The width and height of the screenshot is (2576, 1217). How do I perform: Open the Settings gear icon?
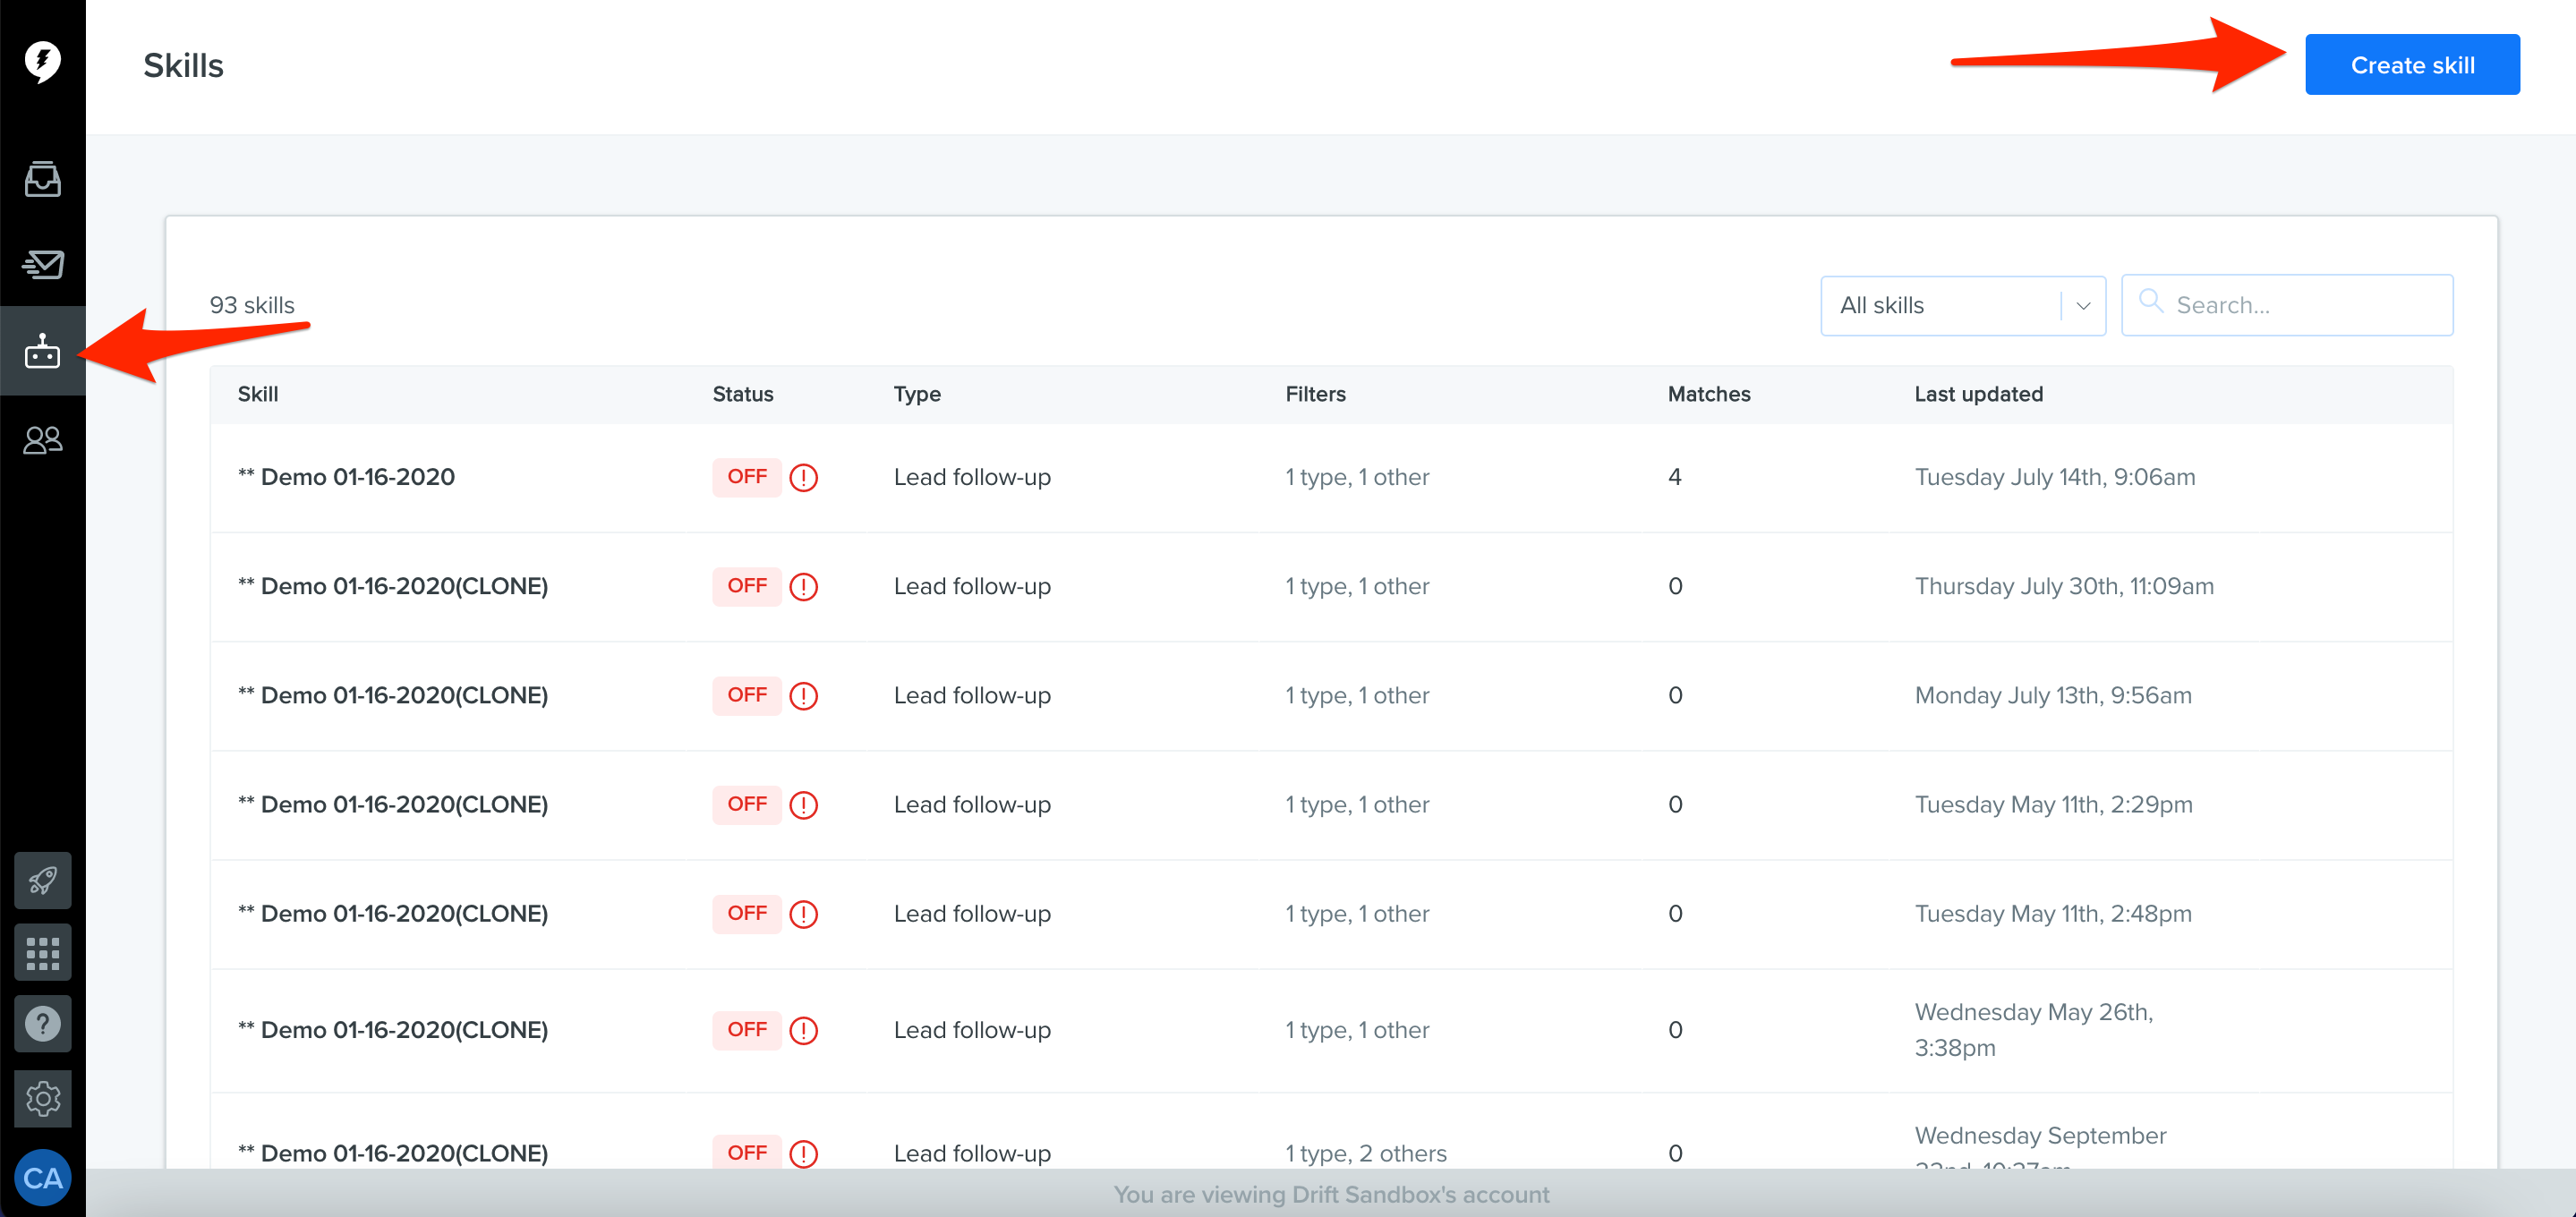tap(42, 1099)
